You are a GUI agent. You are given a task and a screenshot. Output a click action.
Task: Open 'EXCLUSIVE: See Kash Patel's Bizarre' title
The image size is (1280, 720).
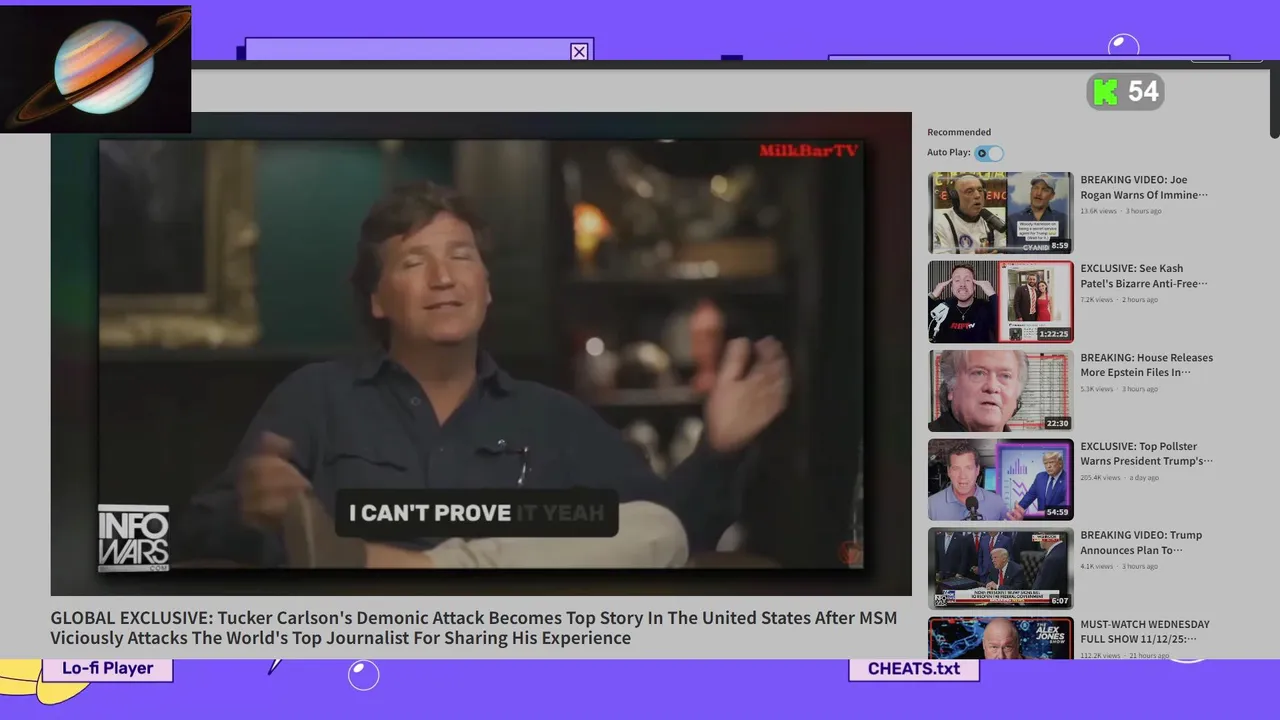tap(1144, 276)
